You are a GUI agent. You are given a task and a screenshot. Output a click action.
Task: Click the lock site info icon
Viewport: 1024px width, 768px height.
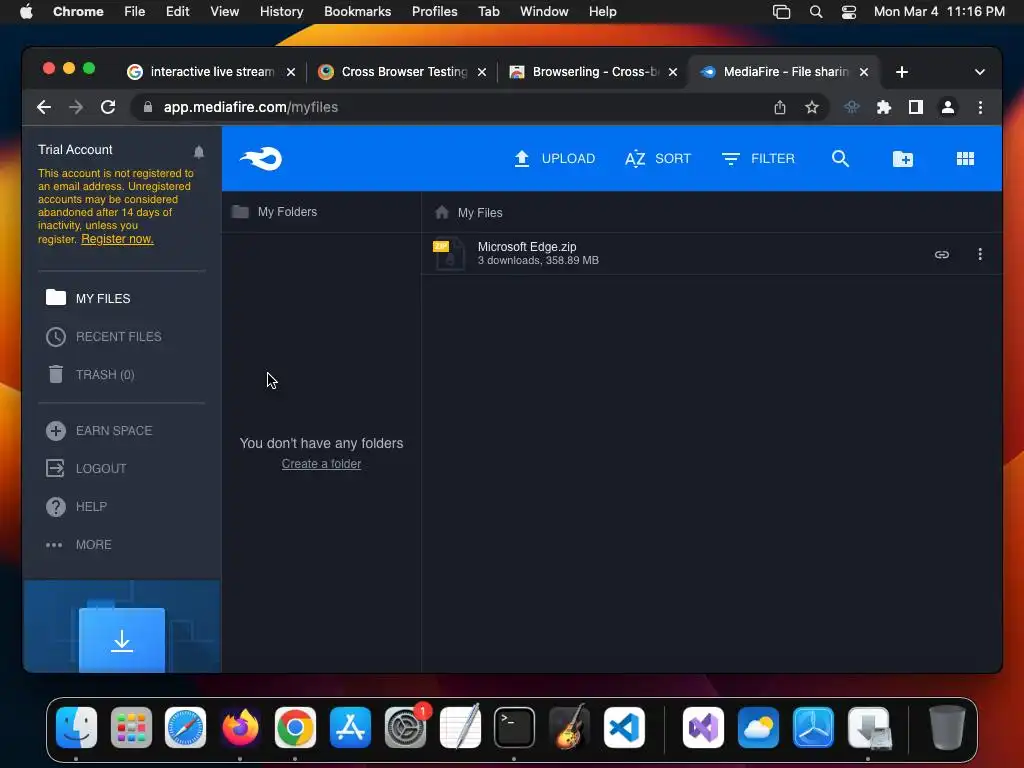pos(148,107)
